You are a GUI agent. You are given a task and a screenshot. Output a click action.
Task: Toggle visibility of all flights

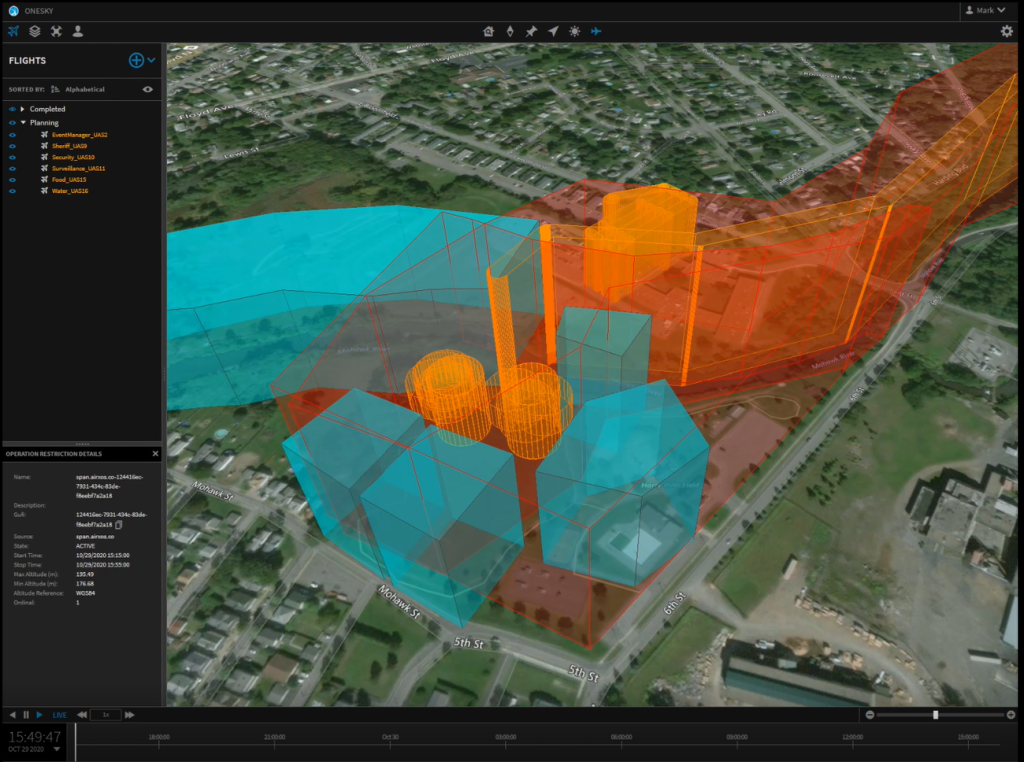tap(148, 89)
